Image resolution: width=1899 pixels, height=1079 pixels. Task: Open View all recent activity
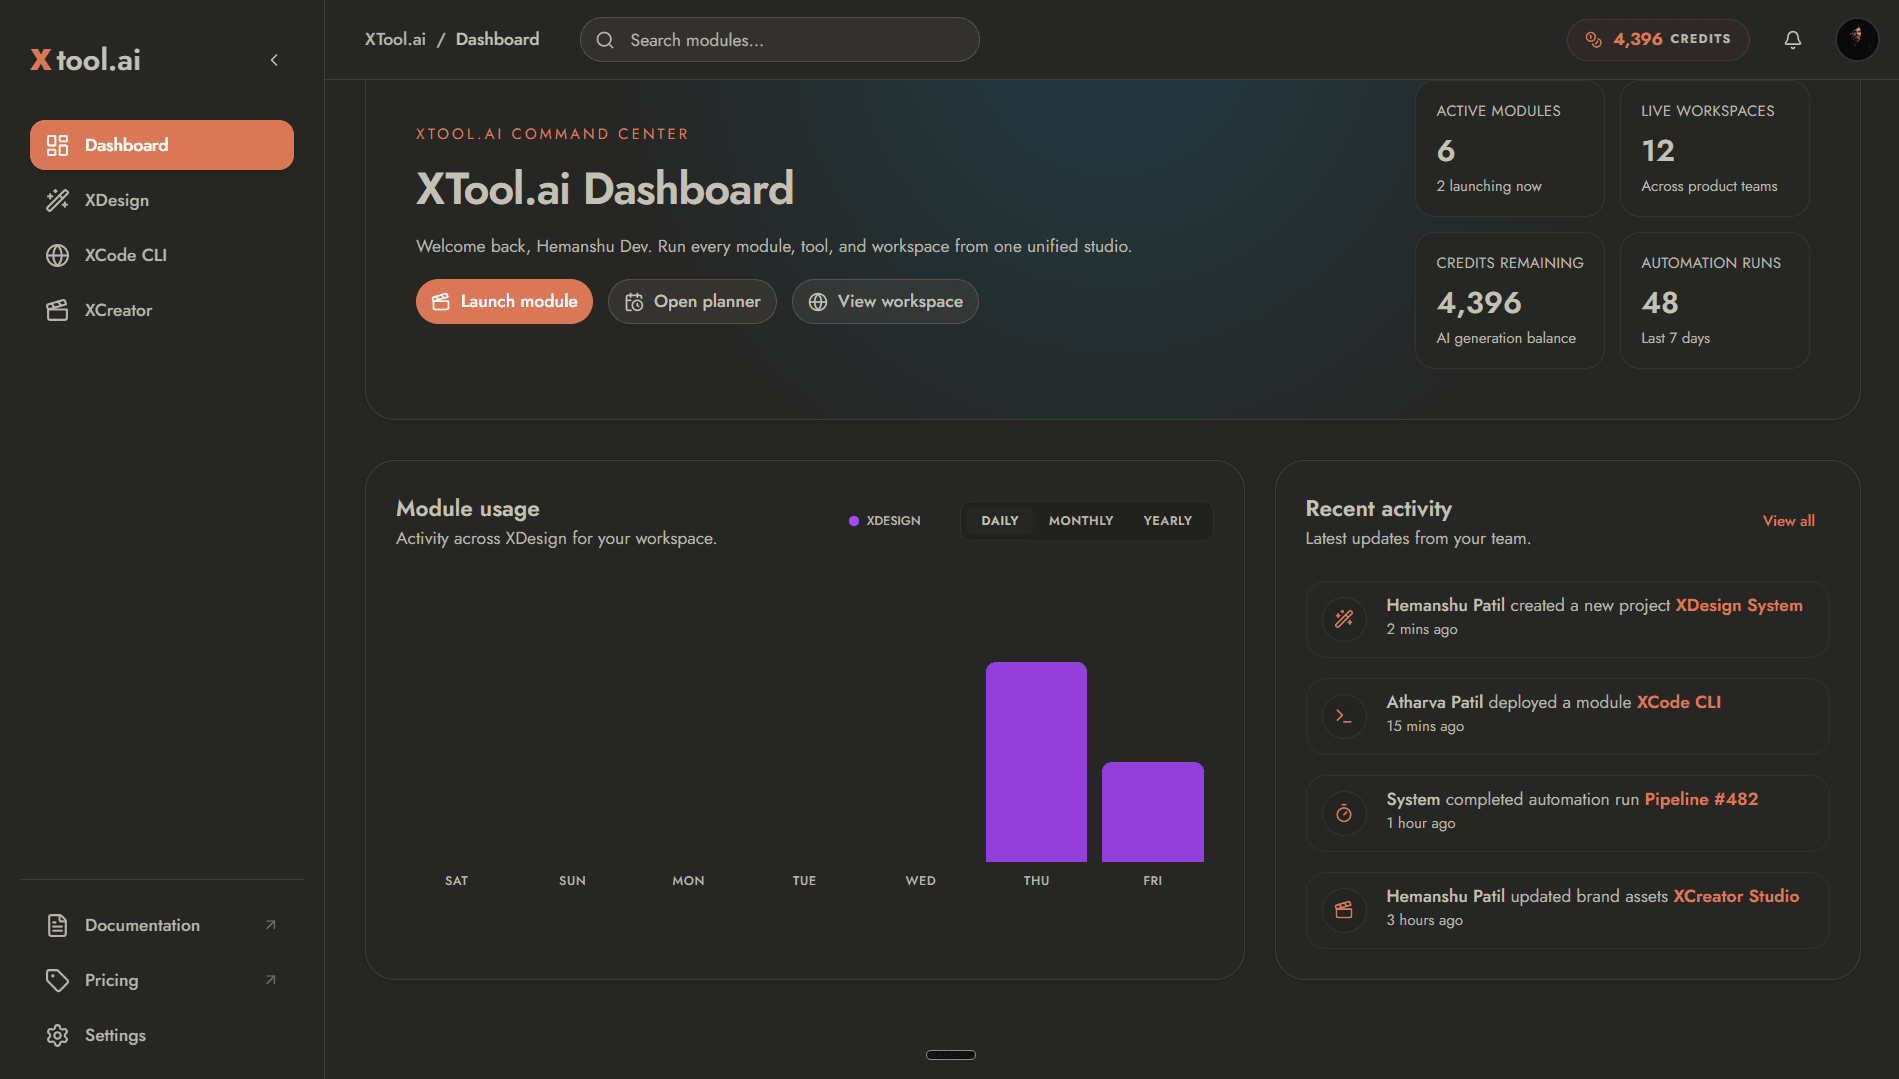[x=1788, y=520]
